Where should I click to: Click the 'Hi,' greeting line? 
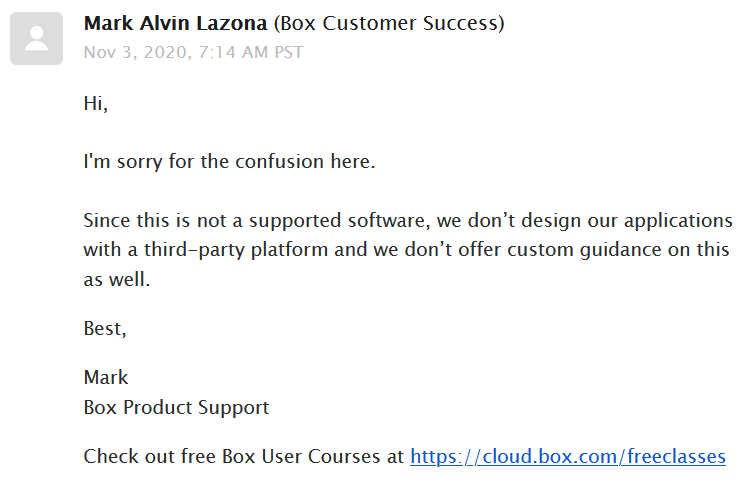point(96,103)
